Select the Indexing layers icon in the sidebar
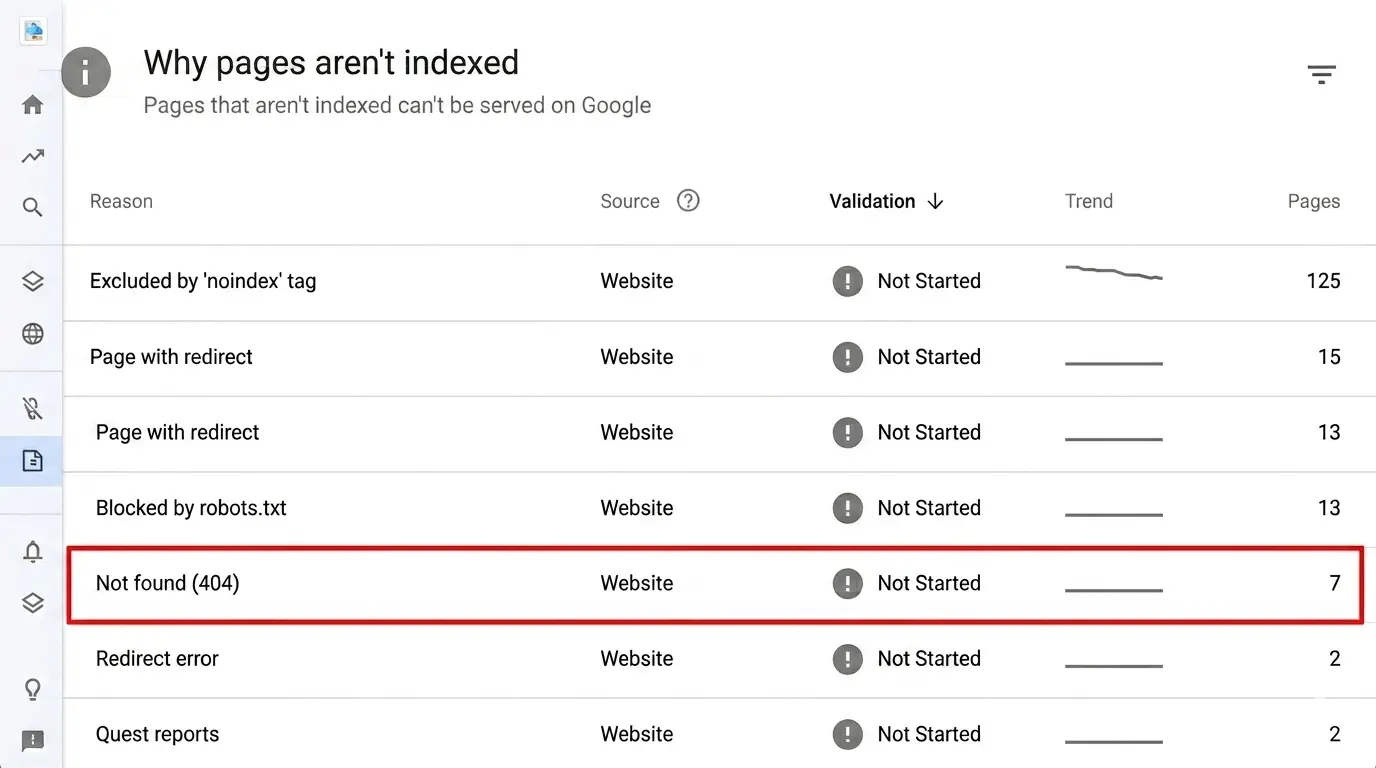Screen dimensions: 1376x768 pyautogui.click(x=33, y=281)
